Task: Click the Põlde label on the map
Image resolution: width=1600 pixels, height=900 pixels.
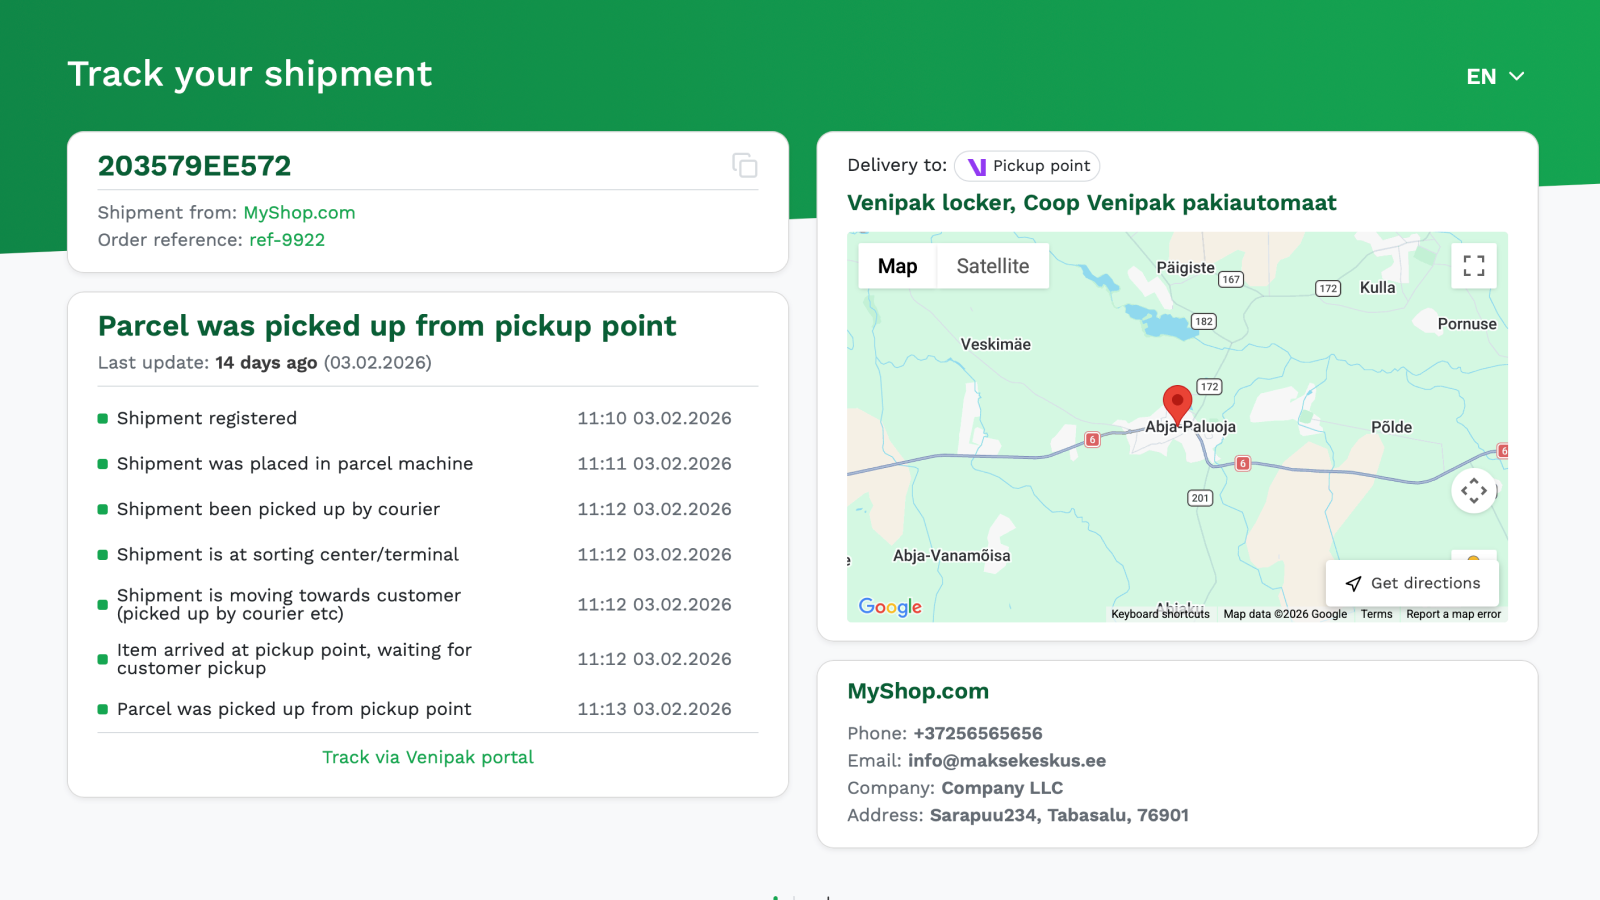Action: (x=1392, y=427)
